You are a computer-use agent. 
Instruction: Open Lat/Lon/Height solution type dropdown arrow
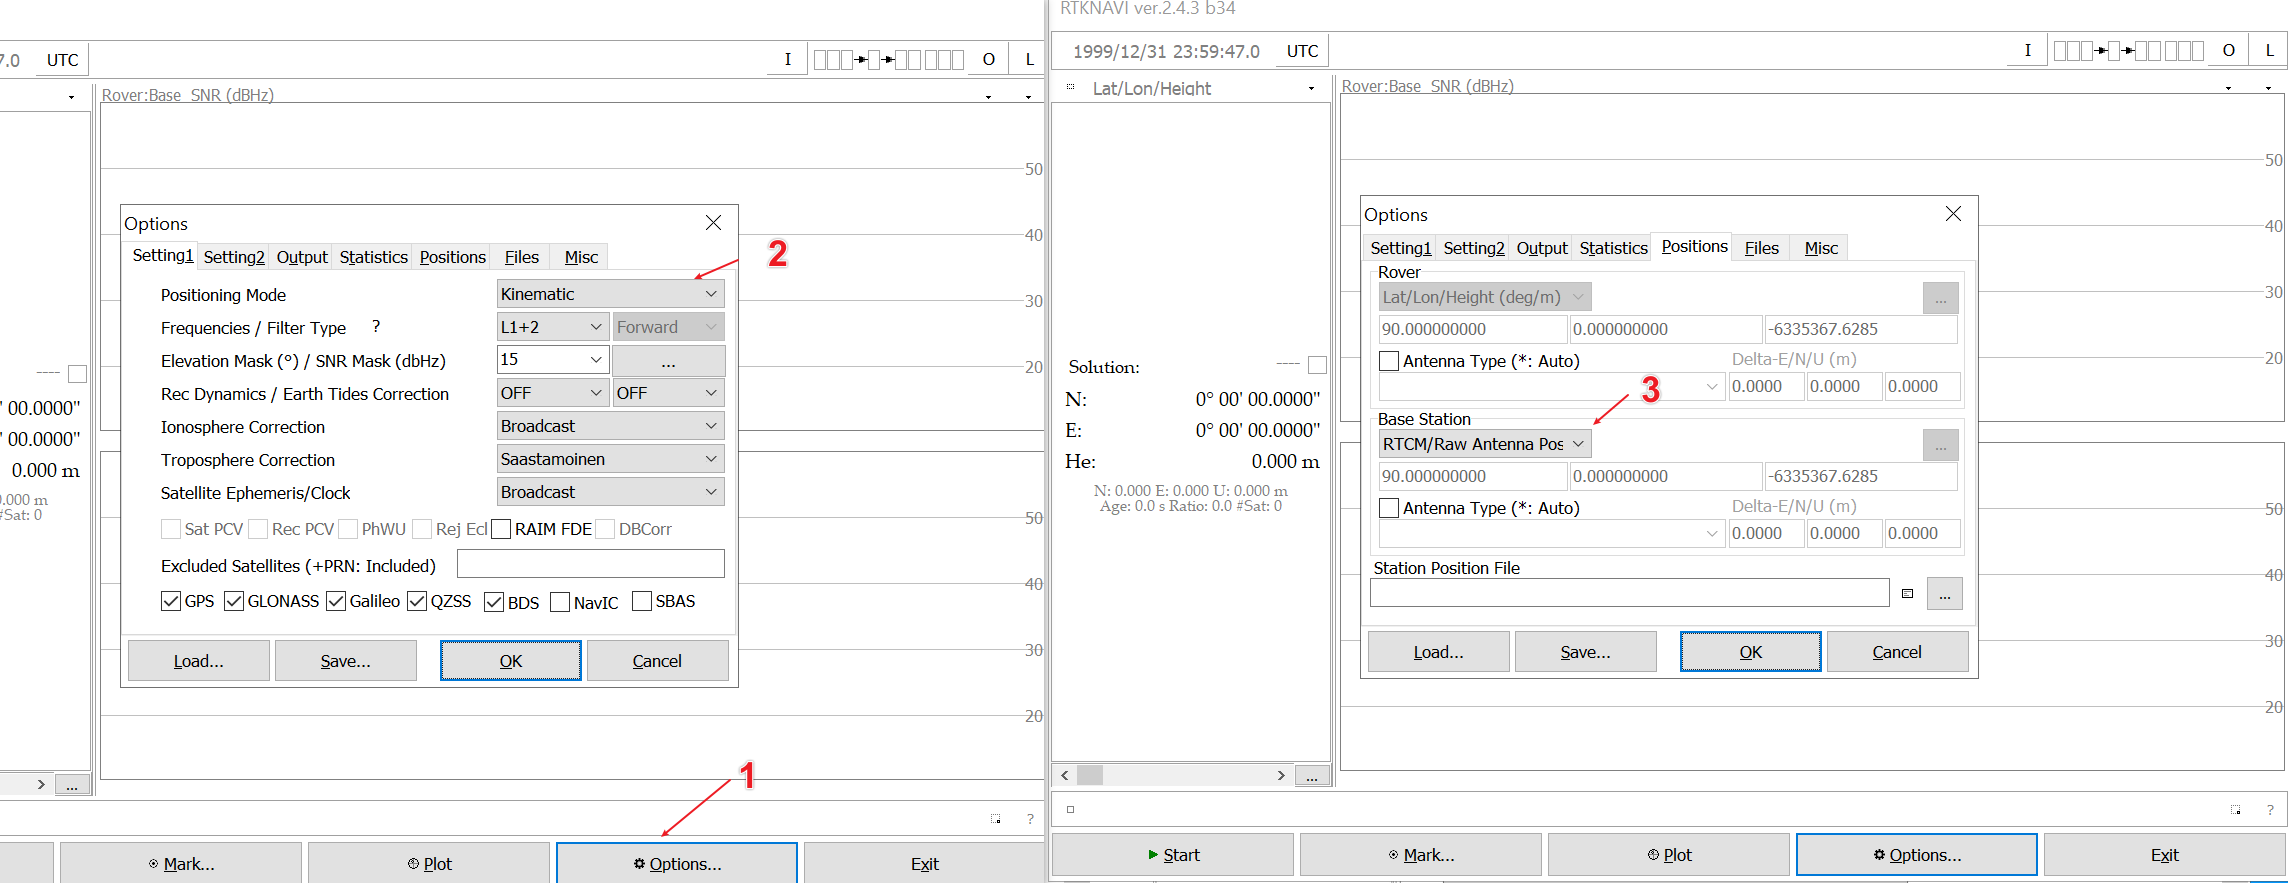(1311, 89)
